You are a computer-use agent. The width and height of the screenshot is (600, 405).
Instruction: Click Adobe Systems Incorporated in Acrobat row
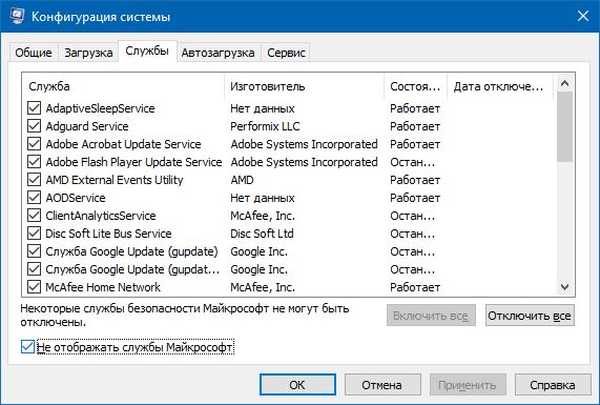pos(304,144)
